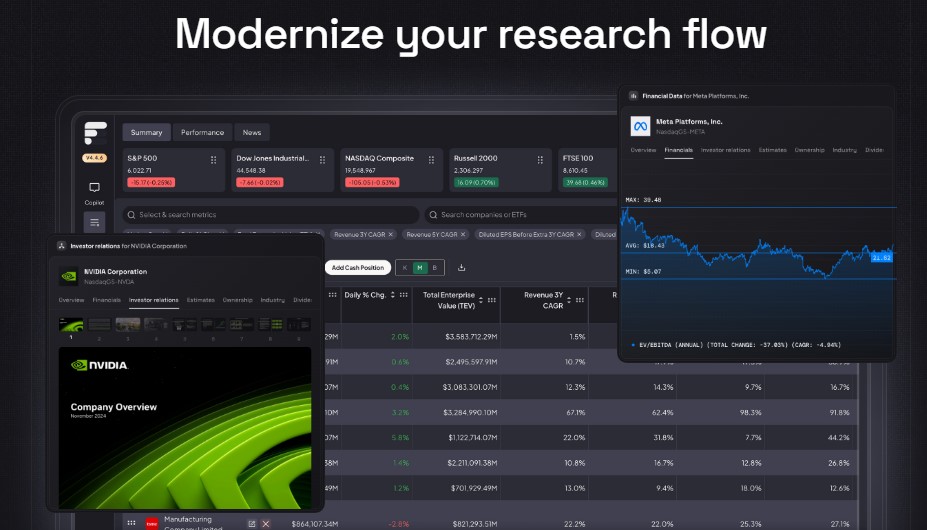
Task: Click drag handle on NASDAQ Composite card
Action: tap(431, 160)
